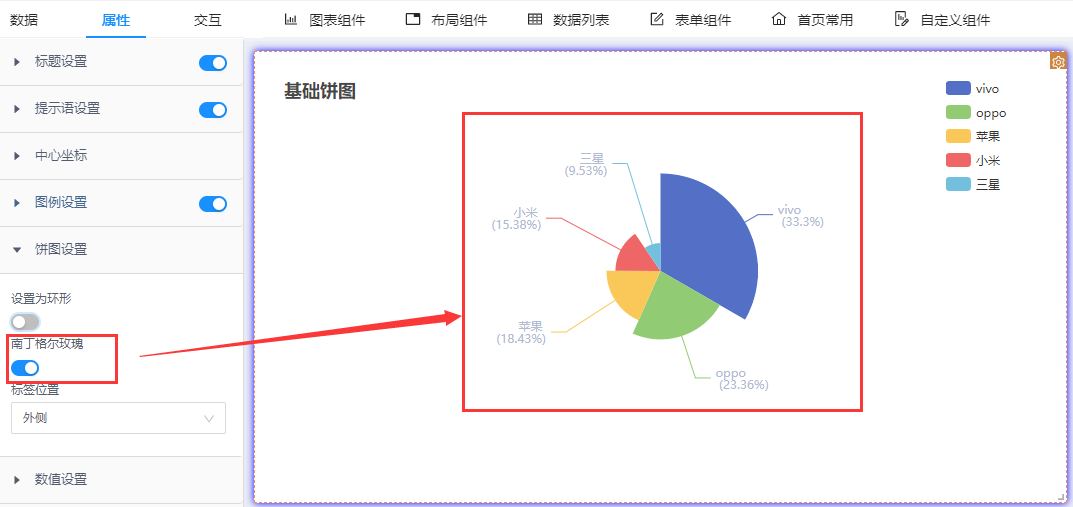Click the 图表组件 chart icon
1073x507 pixels.
point(291,19)
